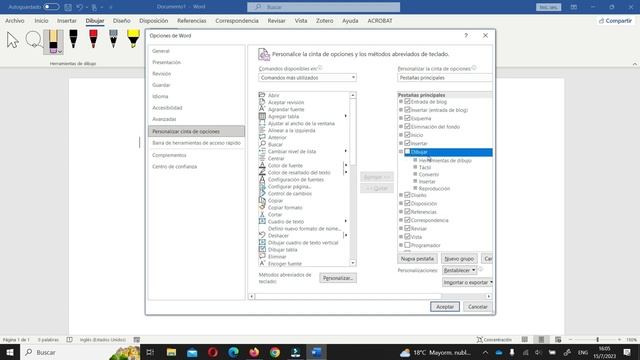Toggle Autoguardado switch
This screenshot has width=640, height=360.
coord(51,7)
